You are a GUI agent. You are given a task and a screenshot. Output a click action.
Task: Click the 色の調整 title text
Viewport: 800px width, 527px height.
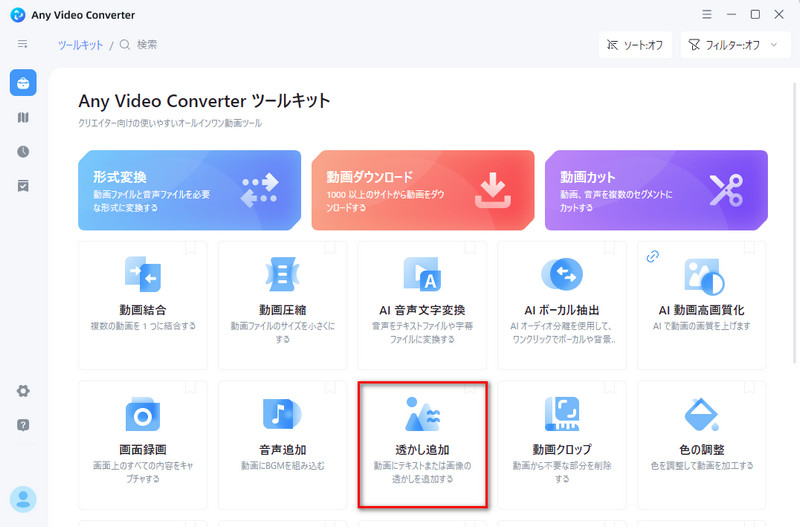coord(702,450)
